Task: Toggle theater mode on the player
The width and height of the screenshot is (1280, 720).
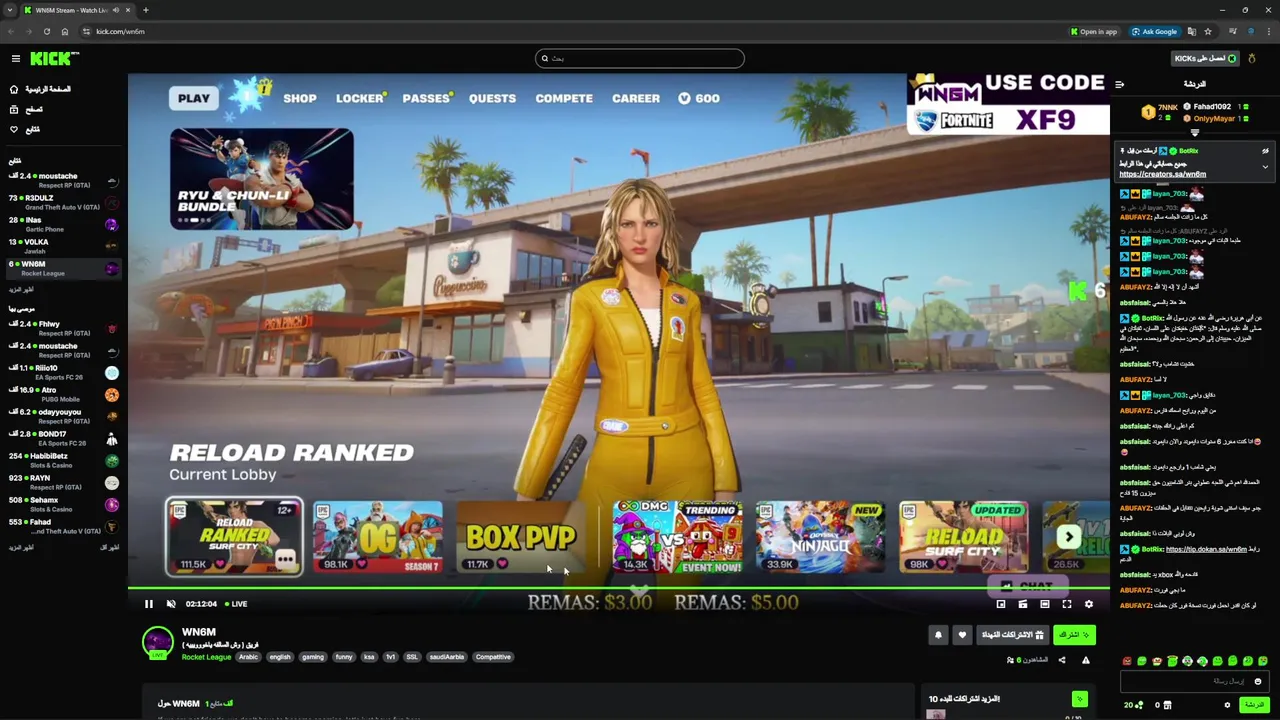Action: (1045, 604)
